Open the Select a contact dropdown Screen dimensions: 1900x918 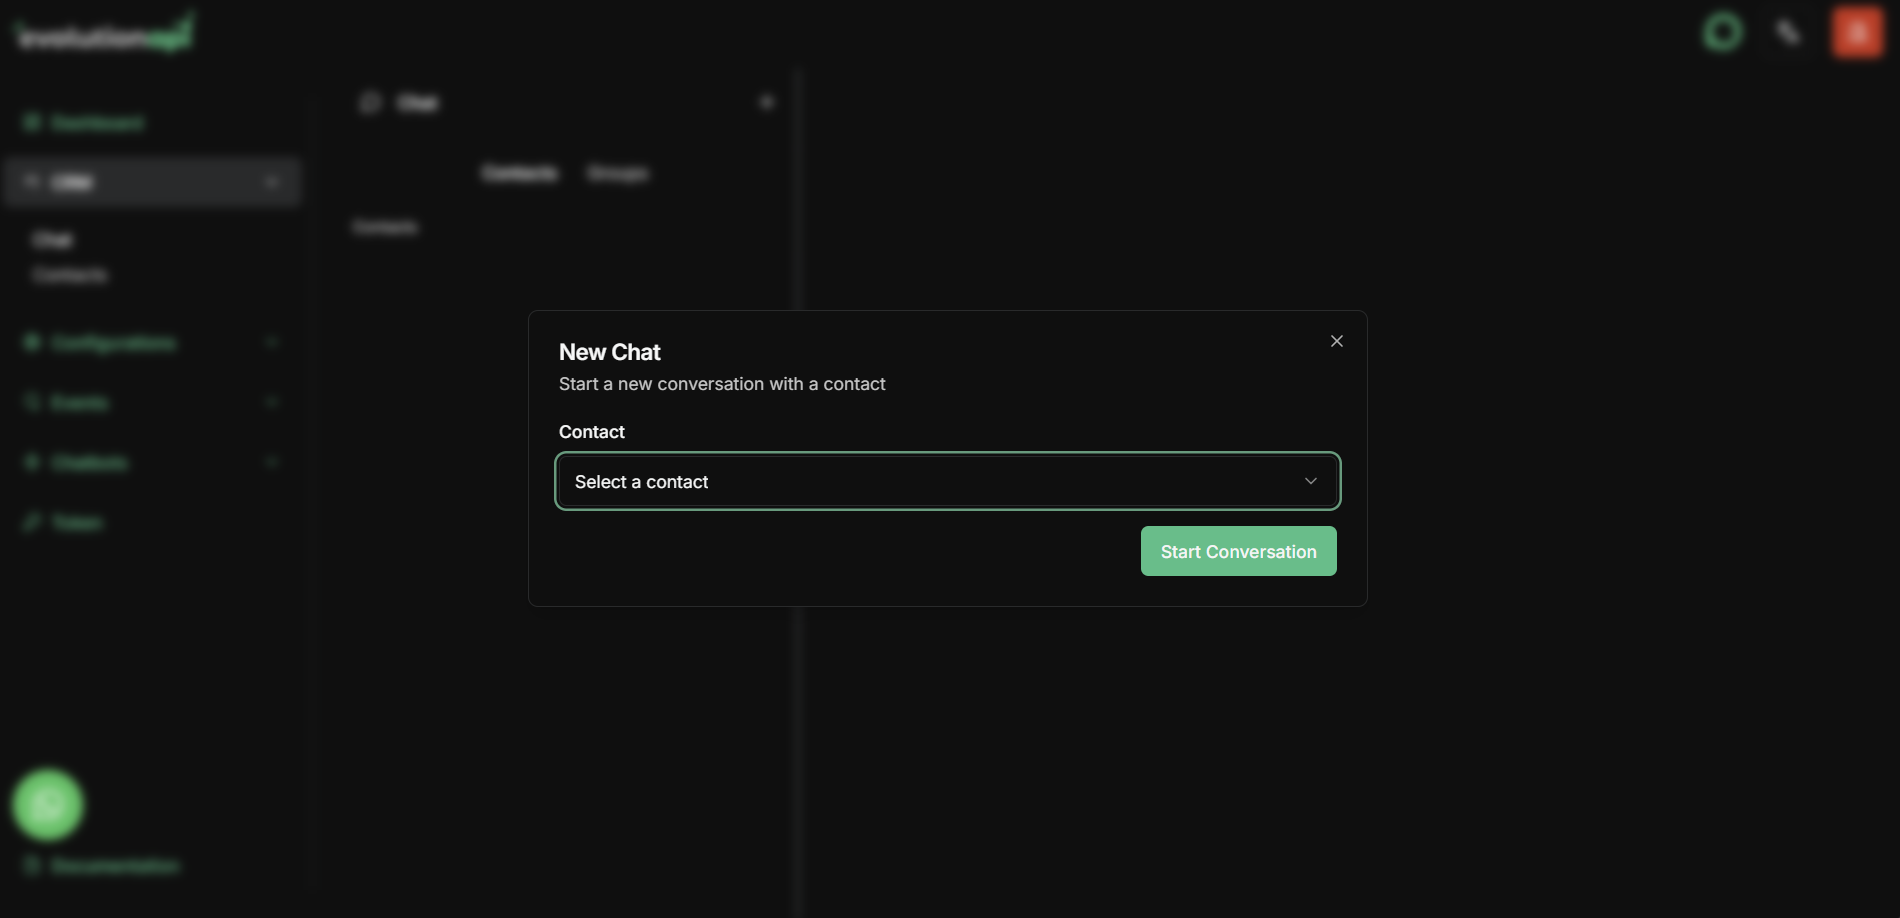(x=947, y=481)
